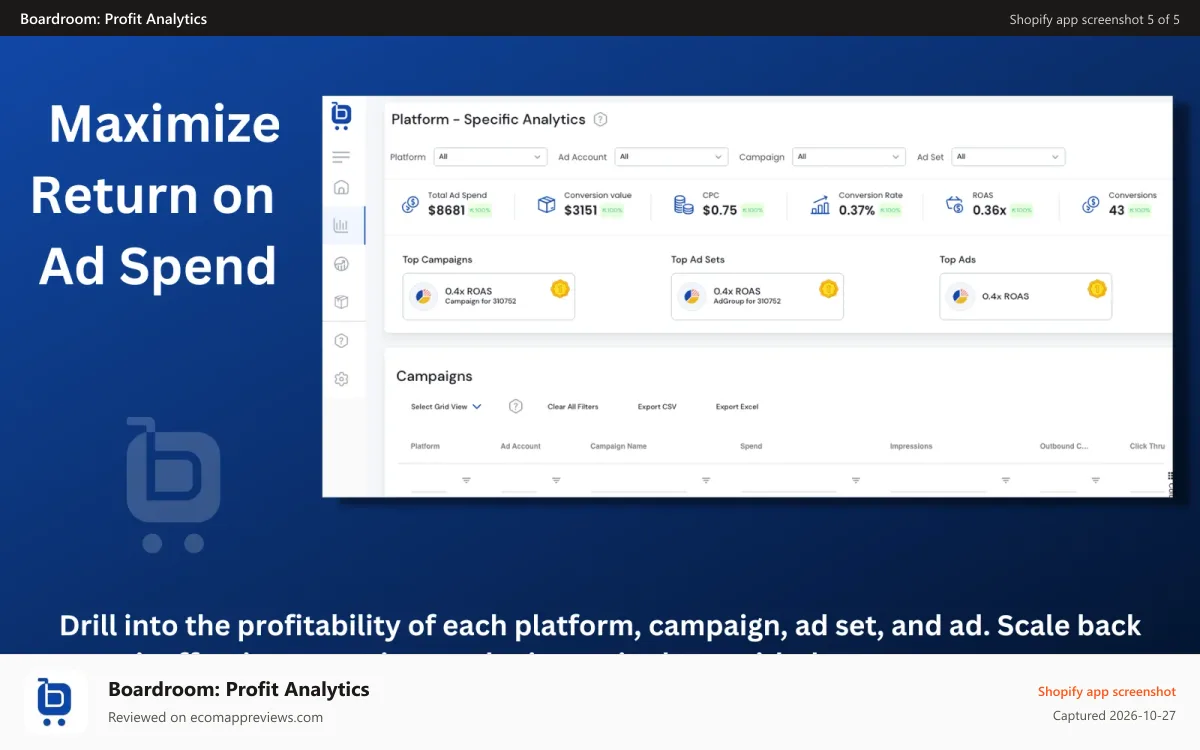The width and height of the screenshot is (1200, 750).
Task: Click the $3151 Conversion value figure
Action: pos(581,210)
